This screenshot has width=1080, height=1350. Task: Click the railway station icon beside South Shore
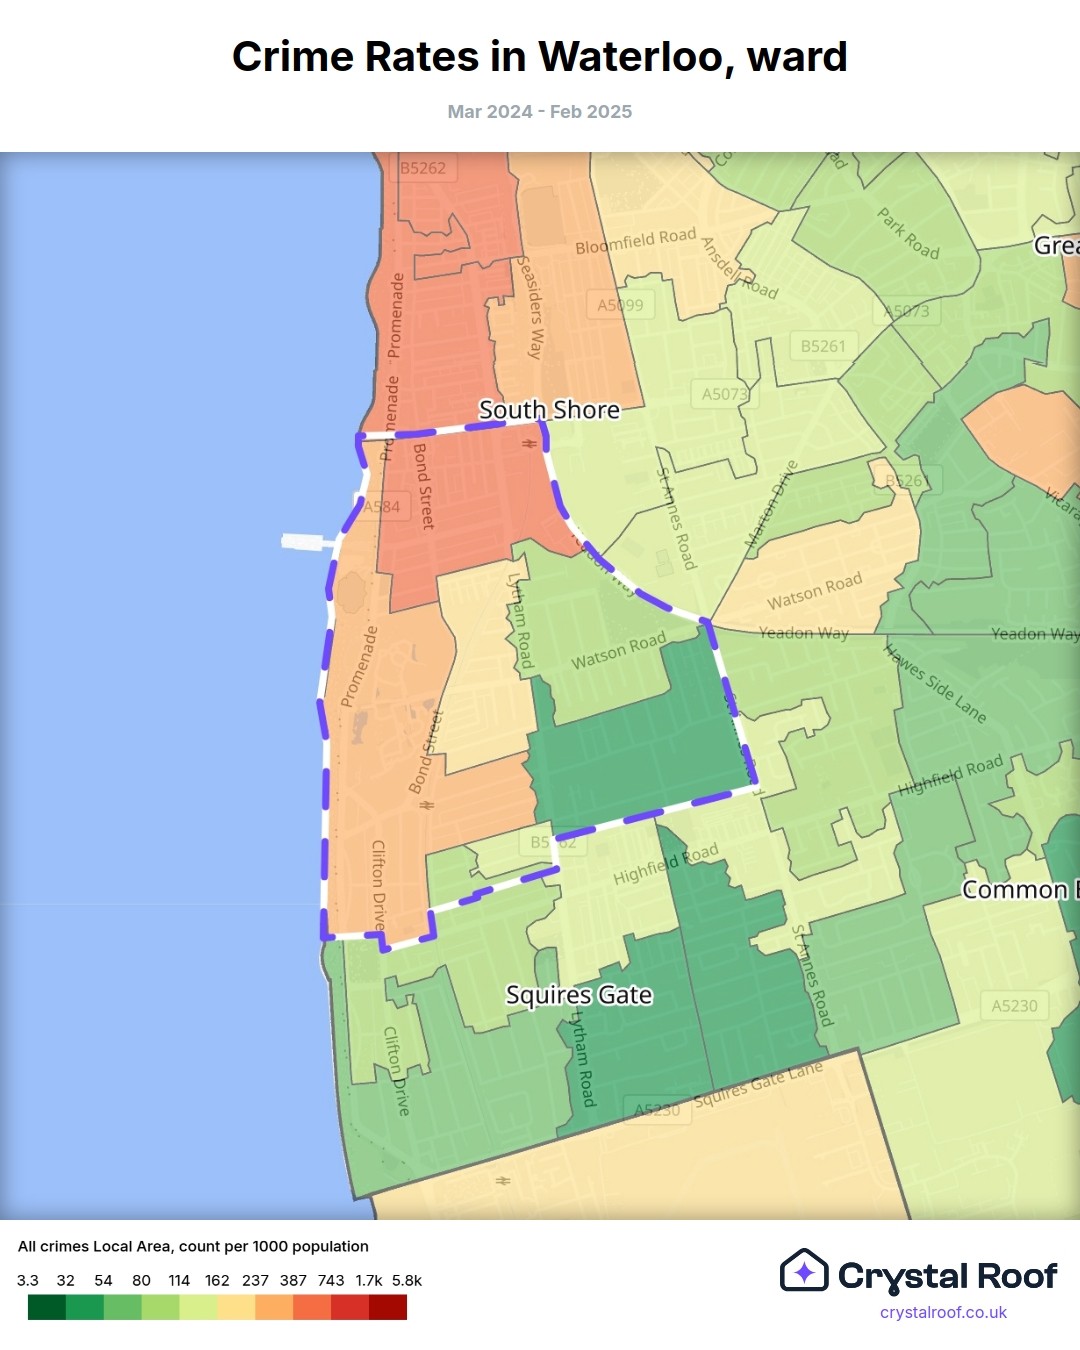pyautogui.click(x=529, y=443)
